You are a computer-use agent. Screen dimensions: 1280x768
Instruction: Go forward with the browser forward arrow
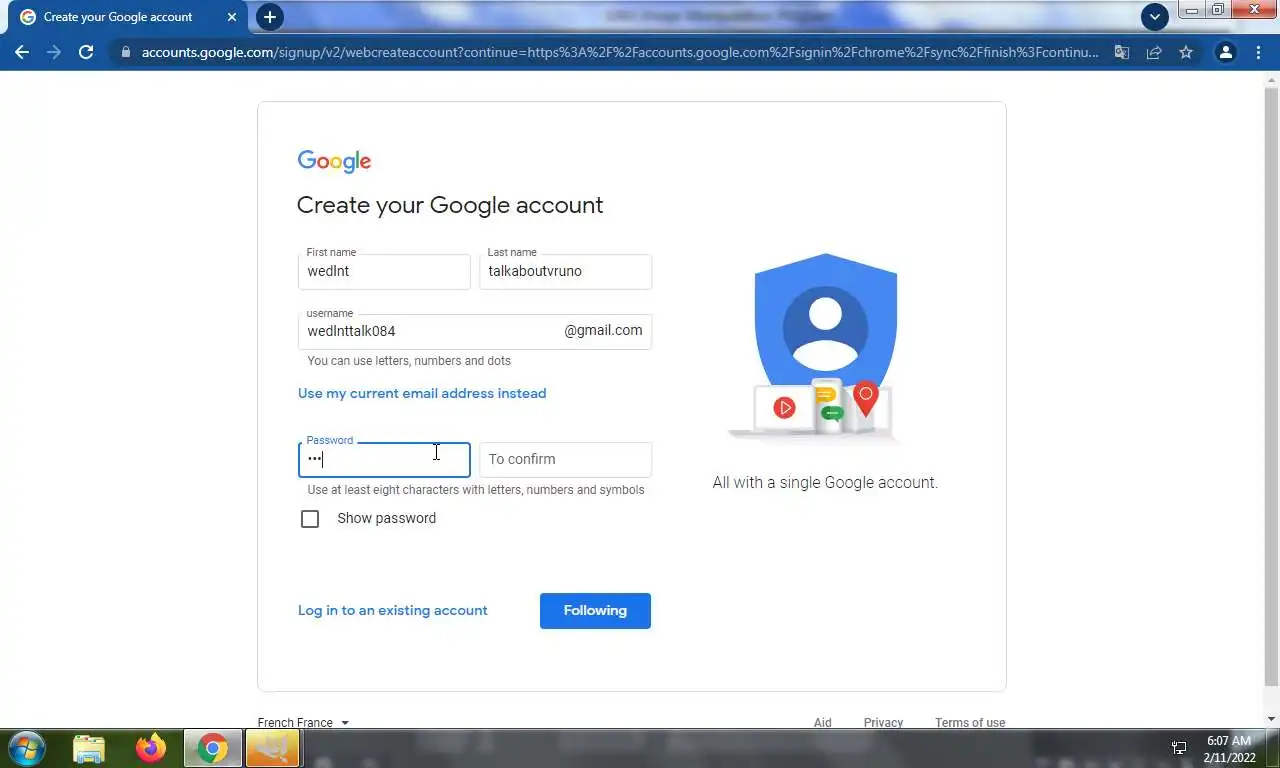point(54,52)
